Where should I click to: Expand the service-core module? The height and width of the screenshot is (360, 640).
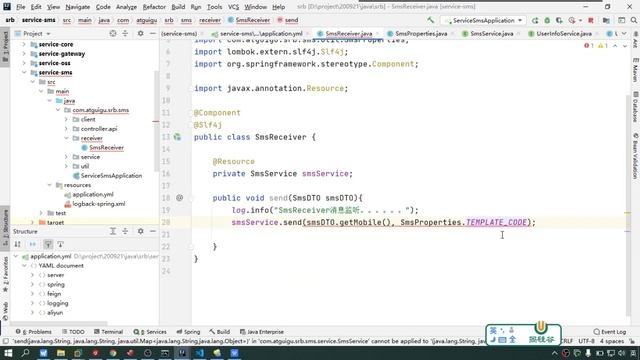pyautogui.click(x=24, y=44)
